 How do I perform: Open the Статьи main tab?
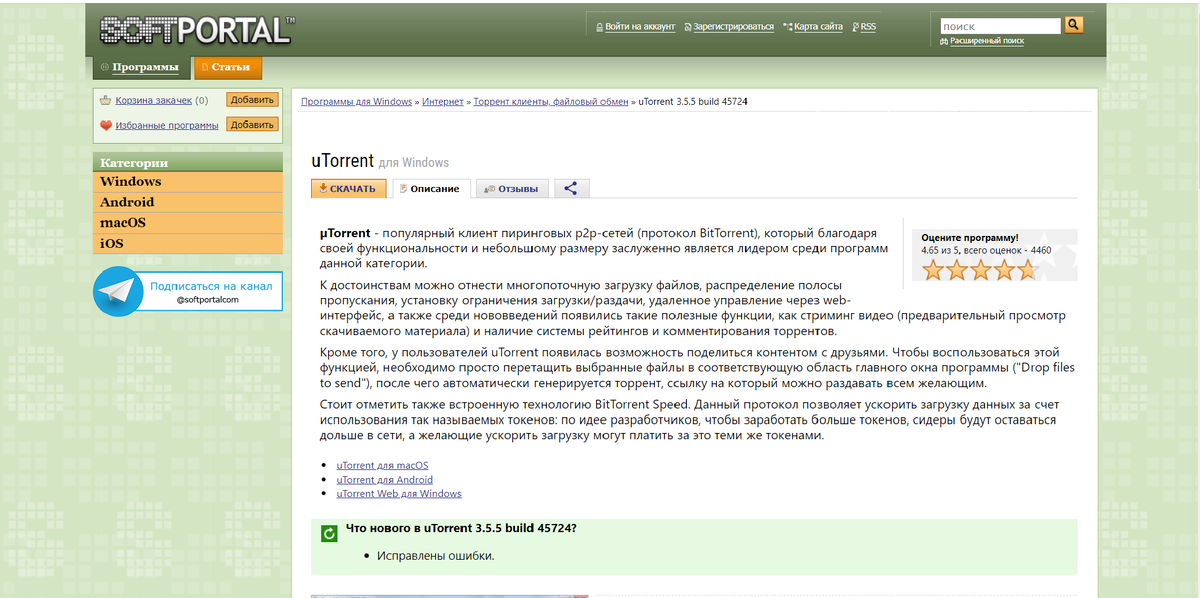click(228, 68)
